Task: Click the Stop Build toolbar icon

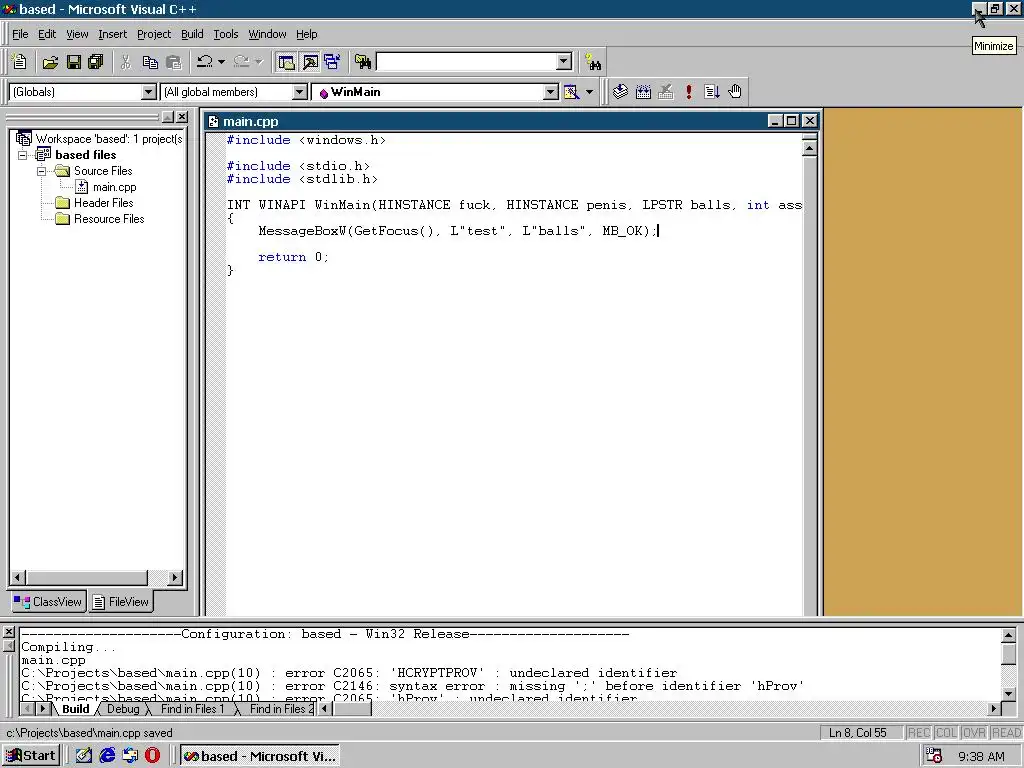Action: point(665,92)
